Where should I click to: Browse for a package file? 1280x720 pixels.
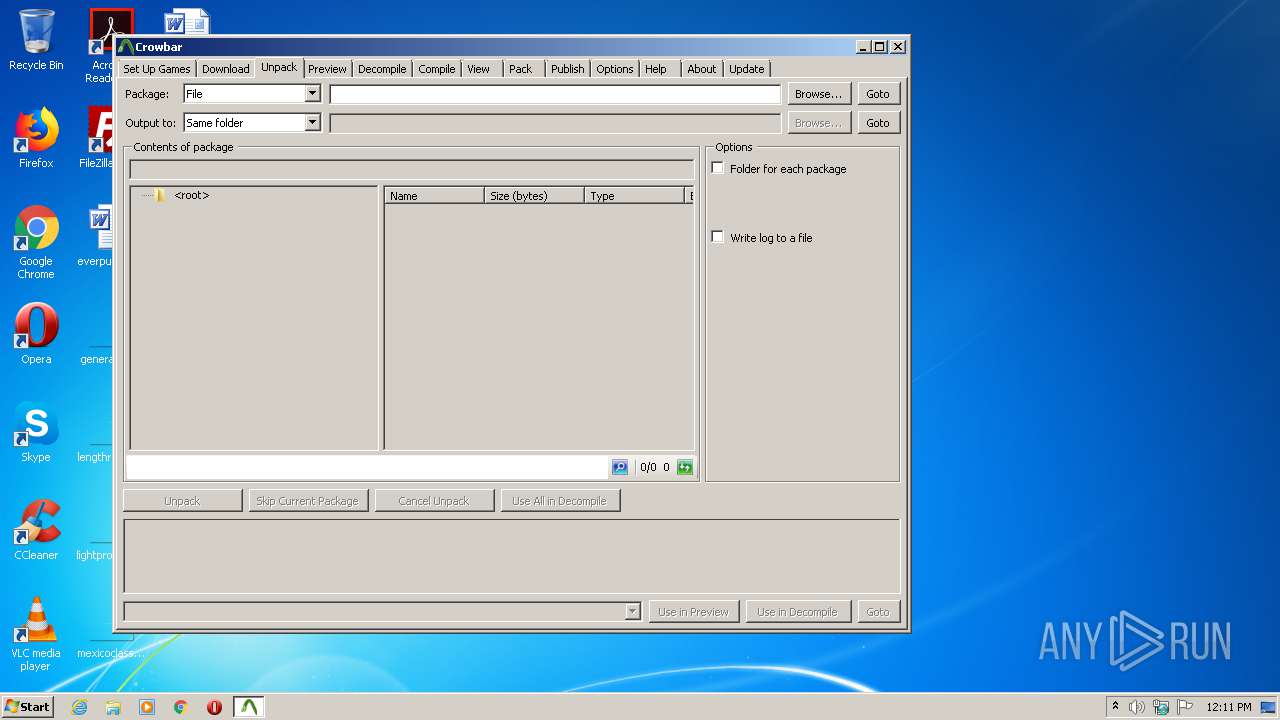coord(819,93)
